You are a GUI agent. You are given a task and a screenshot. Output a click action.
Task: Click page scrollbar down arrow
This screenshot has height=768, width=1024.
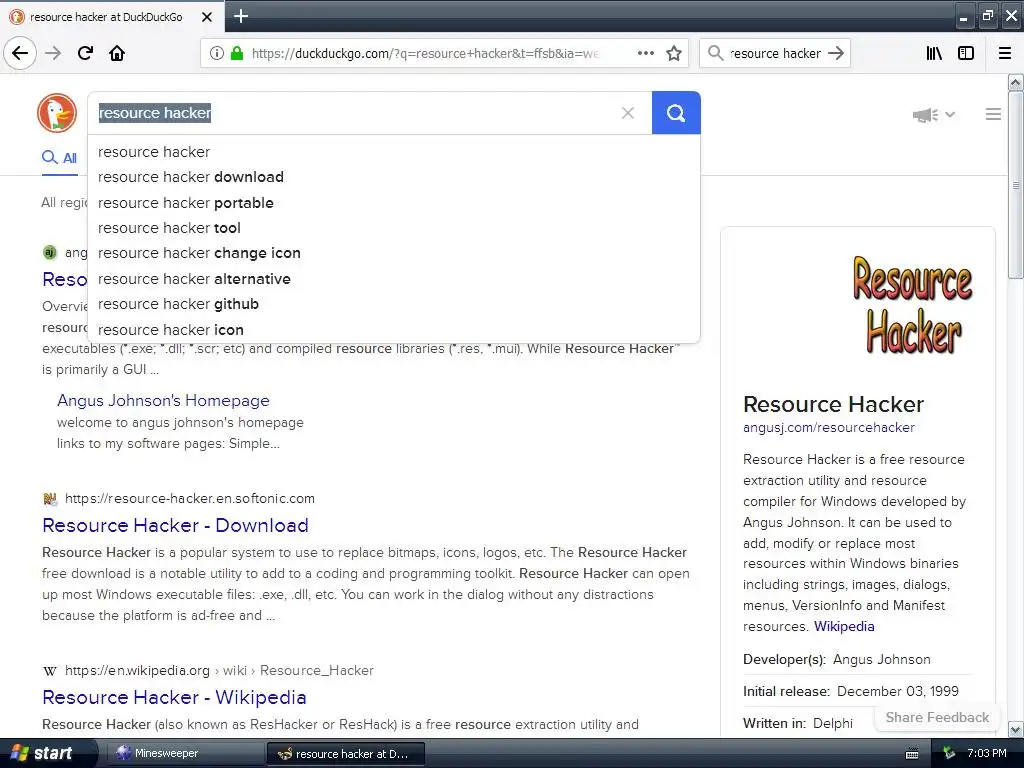pyautogui.click(x=1016, y=729)
